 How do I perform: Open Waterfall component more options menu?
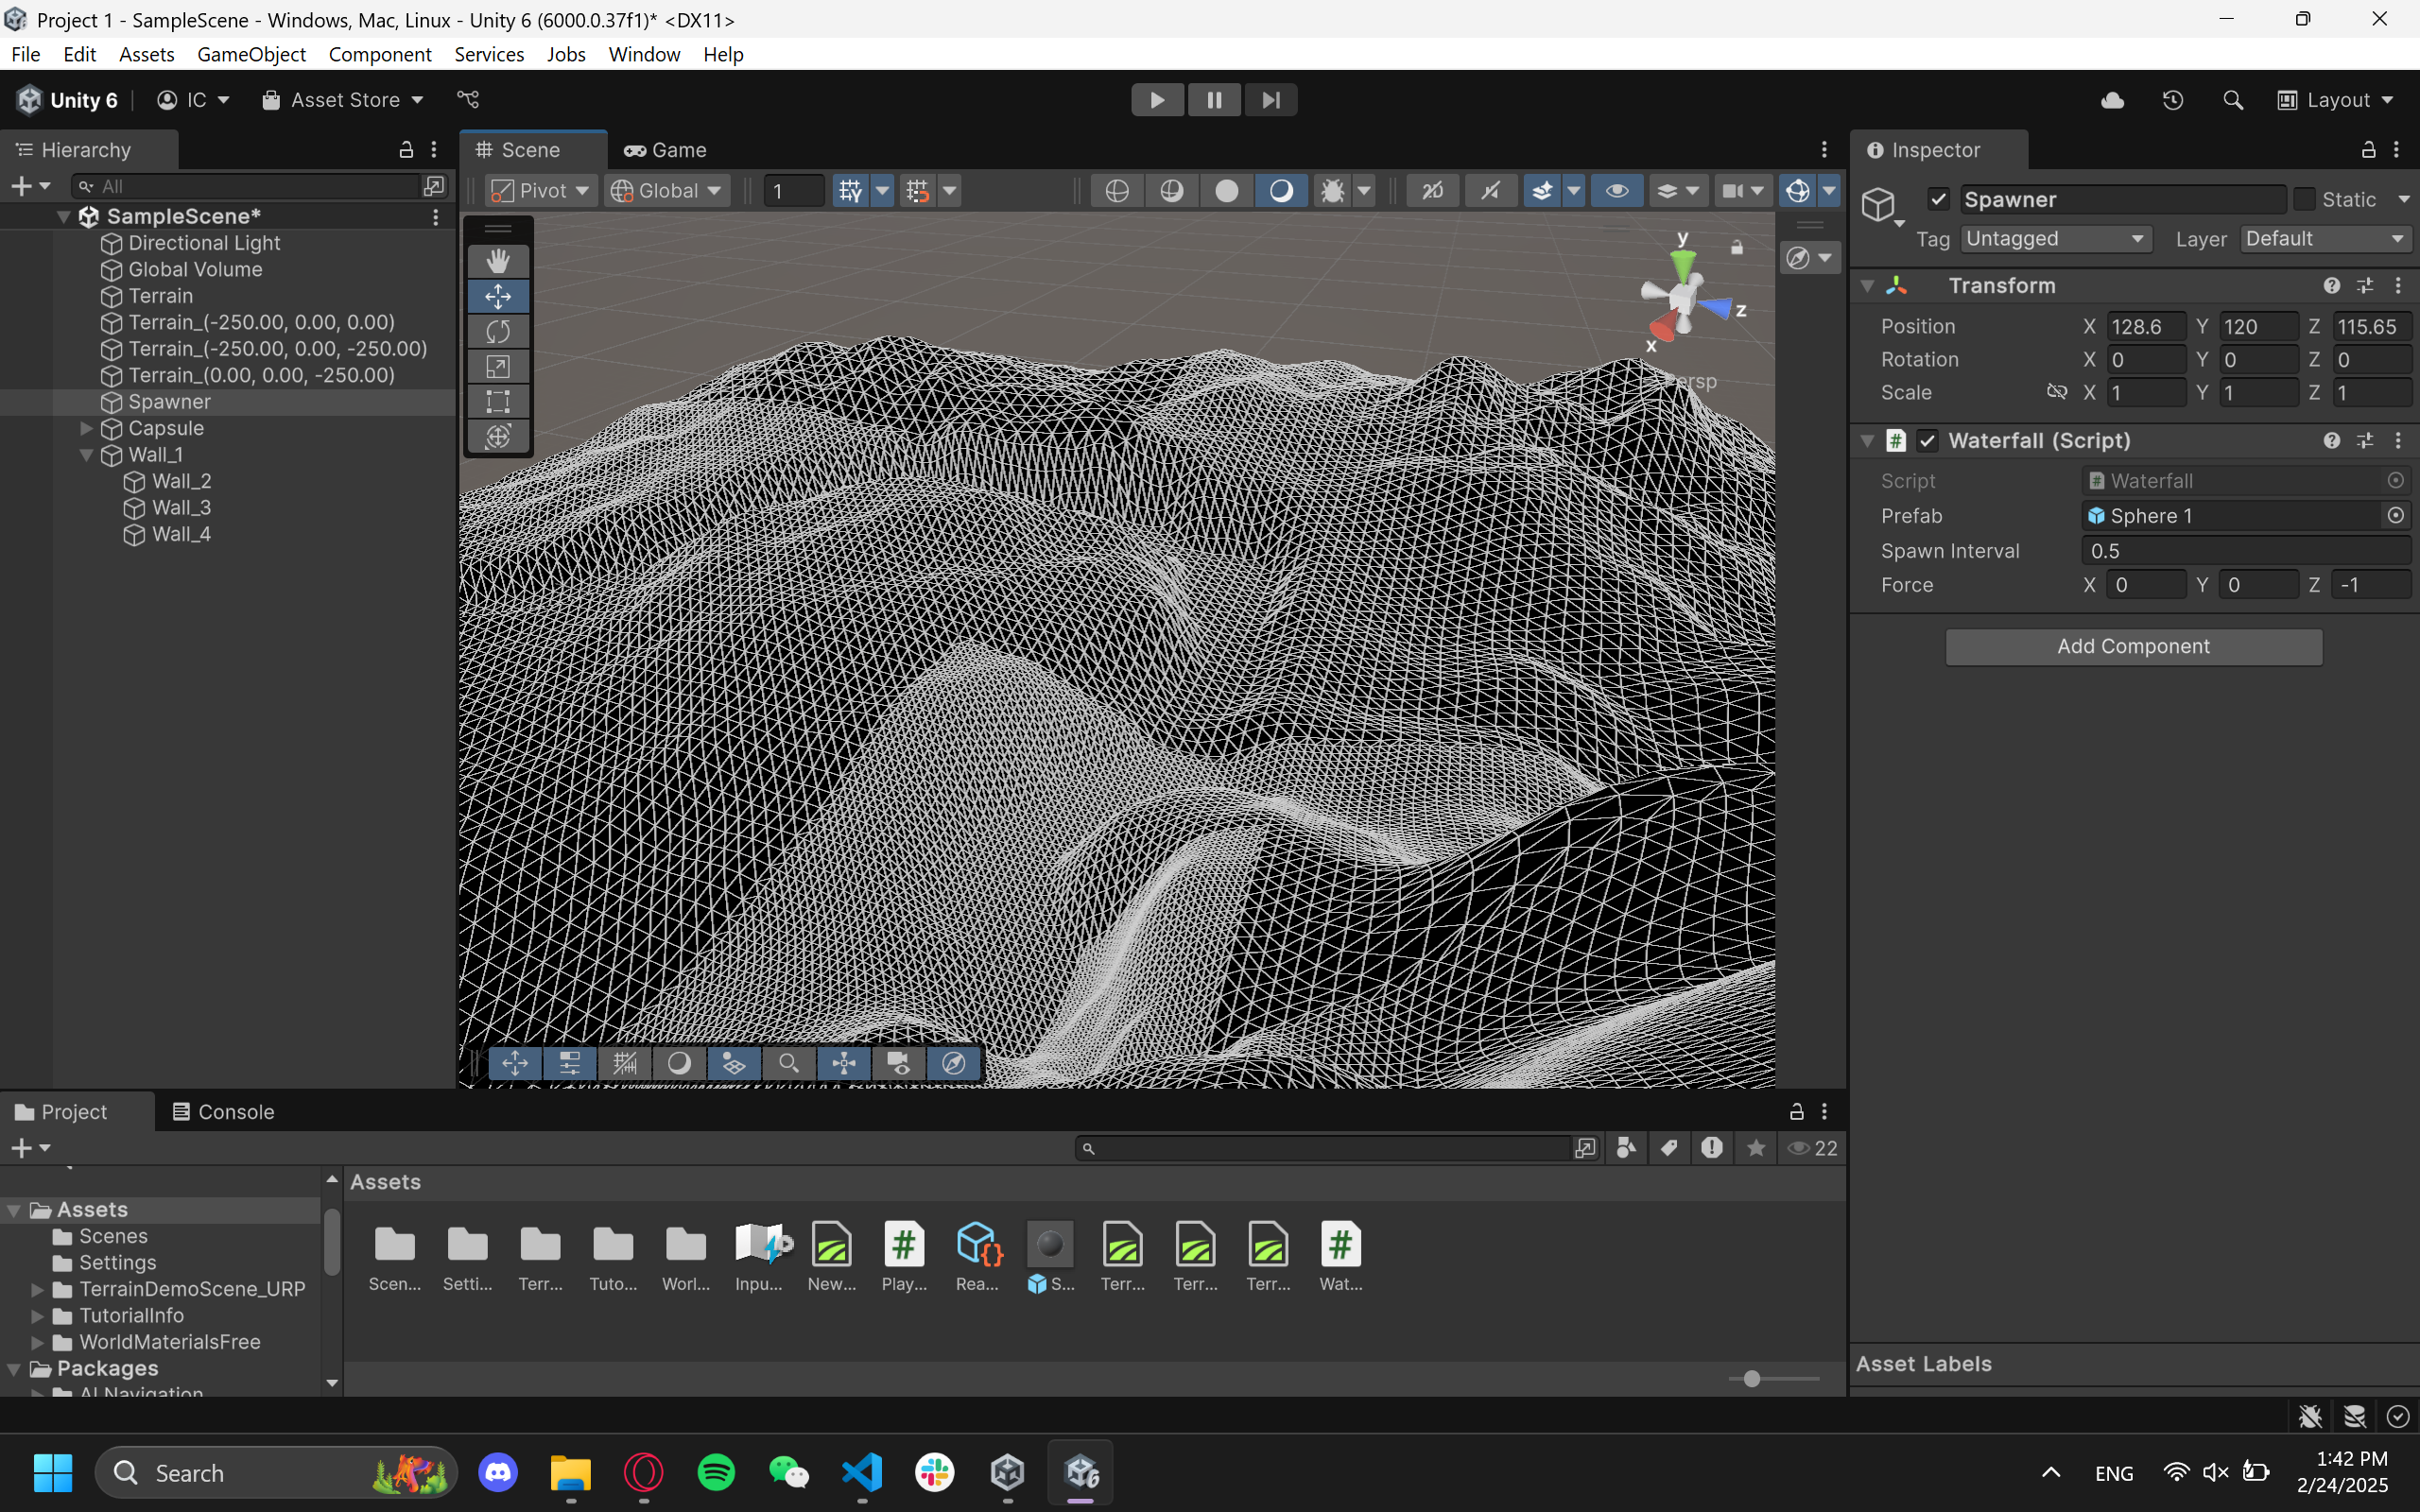coord(2398,441)
